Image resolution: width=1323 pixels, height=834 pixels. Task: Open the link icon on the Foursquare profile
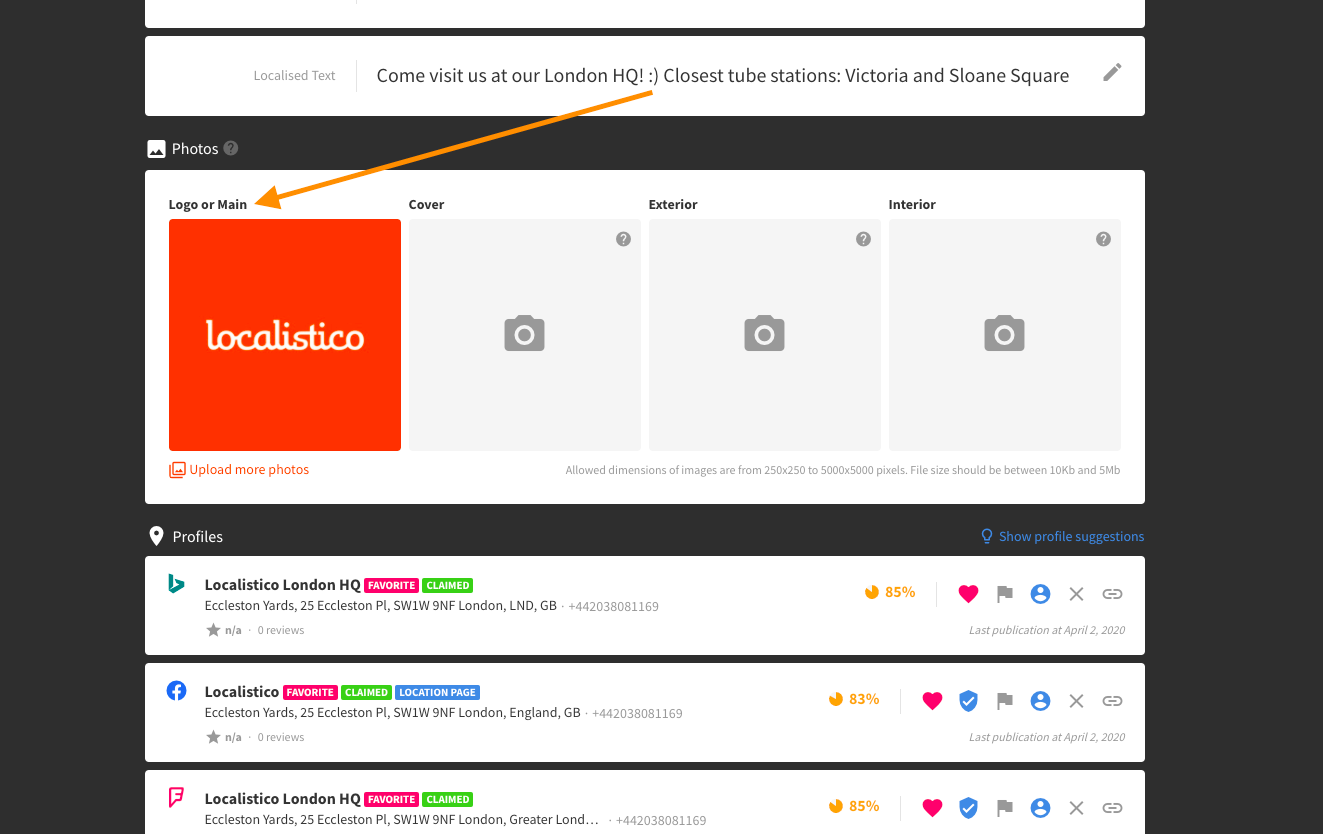tap(1112, 808)
